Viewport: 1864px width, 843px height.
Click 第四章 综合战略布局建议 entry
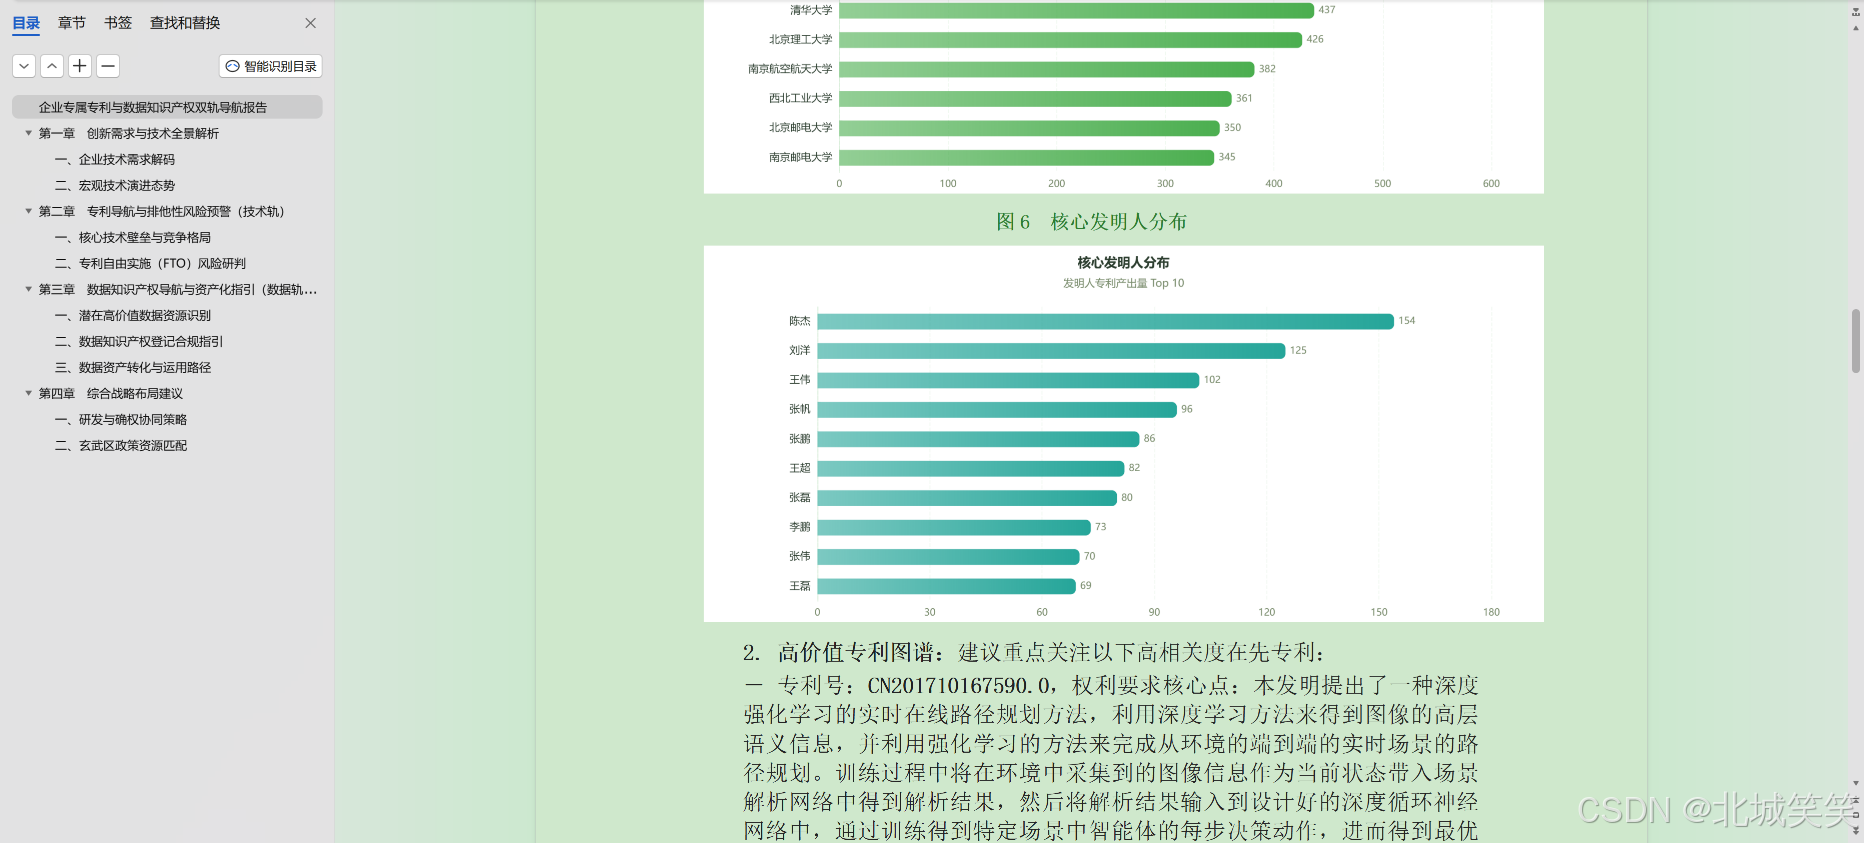[x=111, y=393]
